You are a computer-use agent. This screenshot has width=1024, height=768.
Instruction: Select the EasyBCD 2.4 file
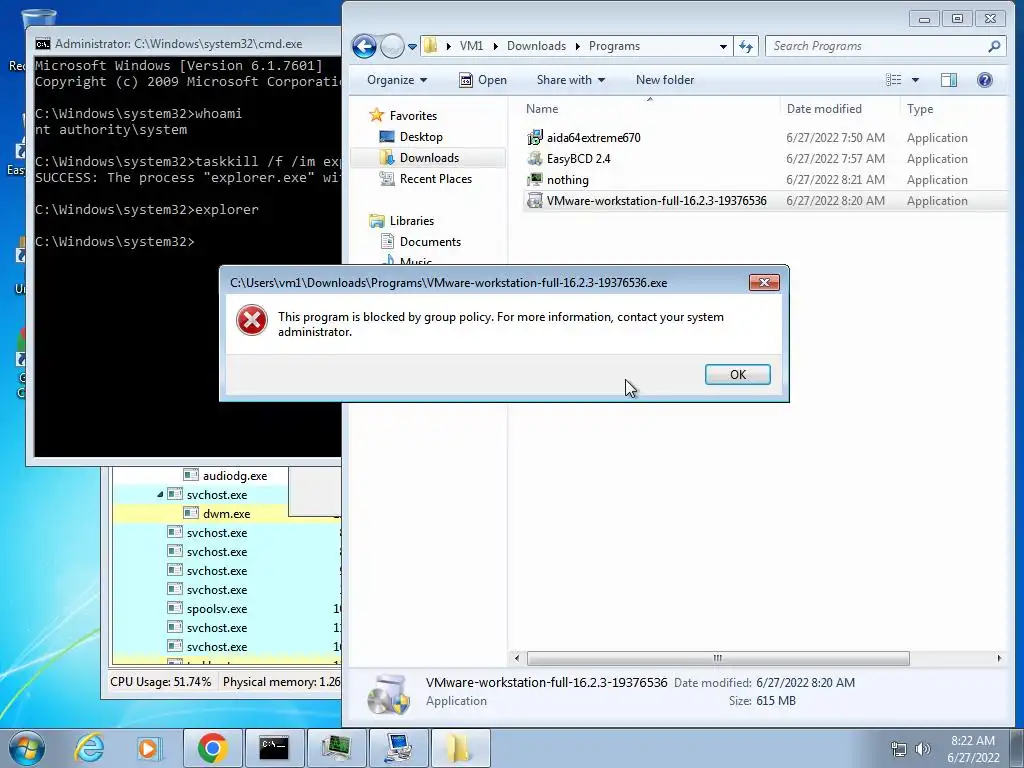click(579, 159)
